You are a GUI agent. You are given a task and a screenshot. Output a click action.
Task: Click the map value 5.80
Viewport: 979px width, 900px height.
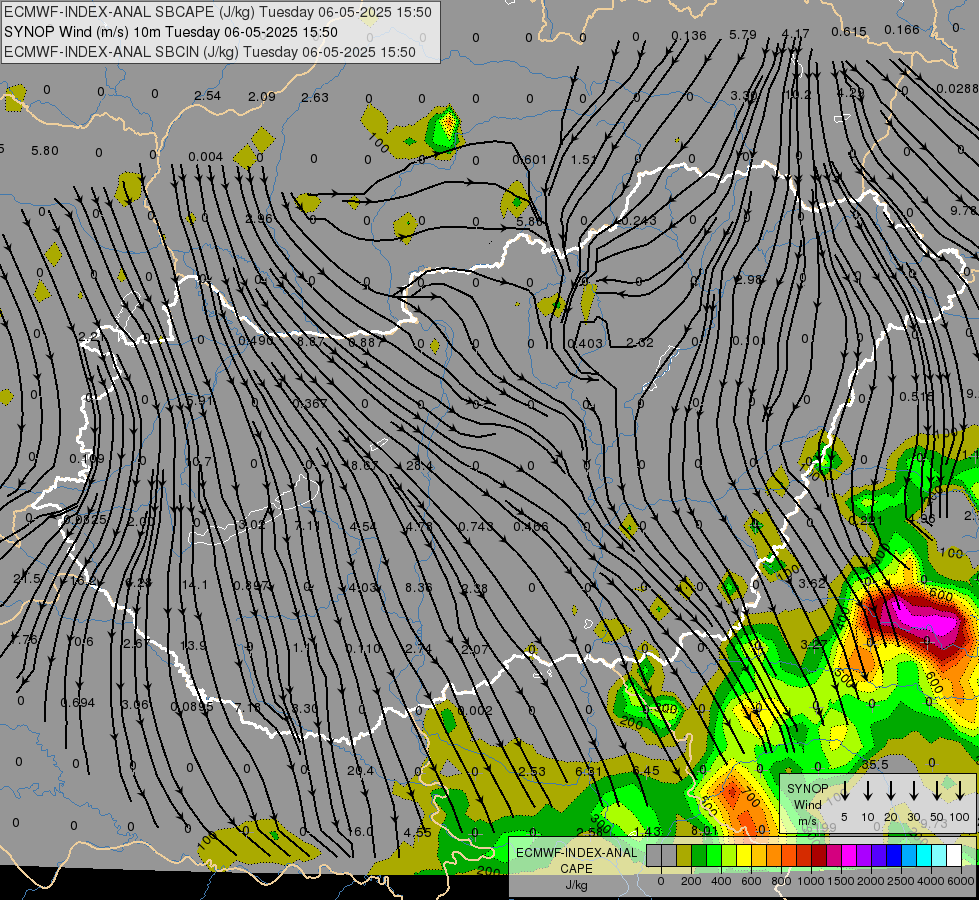click(45, 151)
